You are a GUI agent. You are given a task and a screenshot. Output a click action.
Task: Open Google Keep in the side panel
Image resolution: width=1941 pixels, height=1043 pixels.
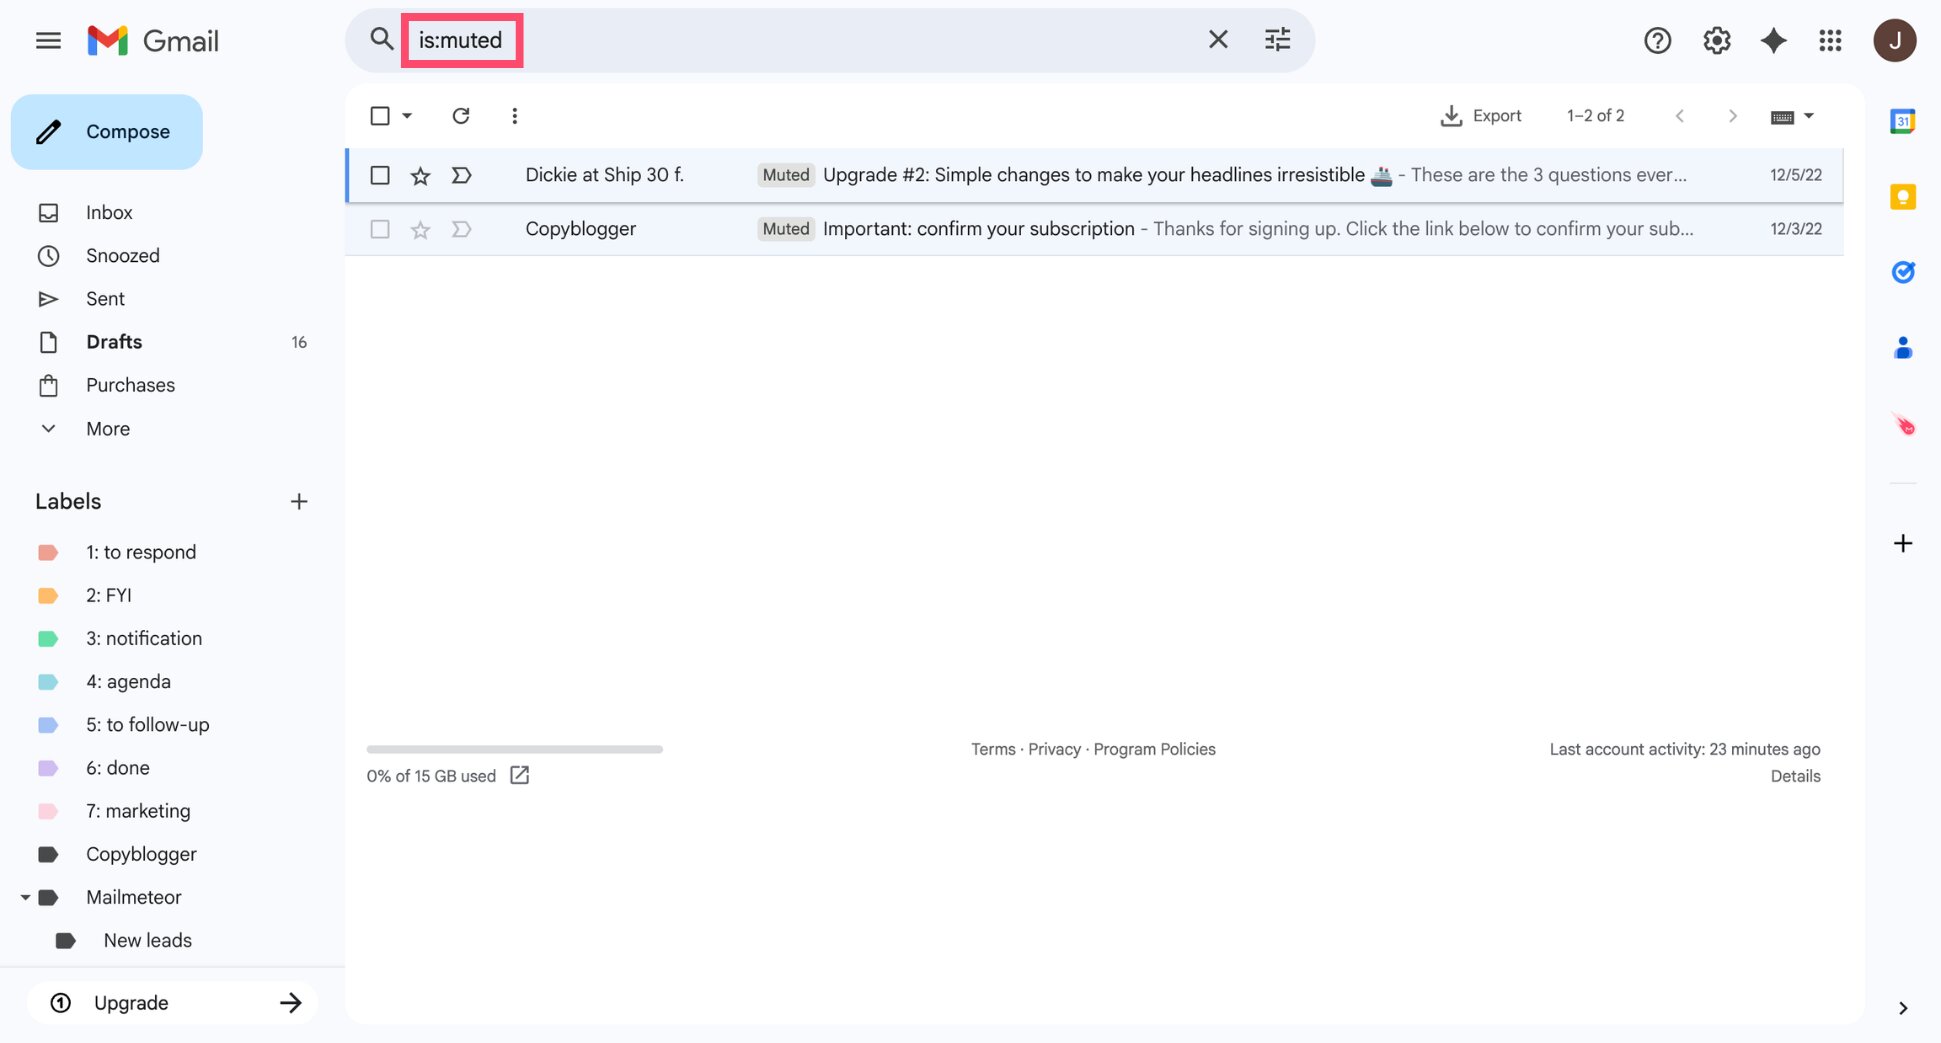point(1902,197)
